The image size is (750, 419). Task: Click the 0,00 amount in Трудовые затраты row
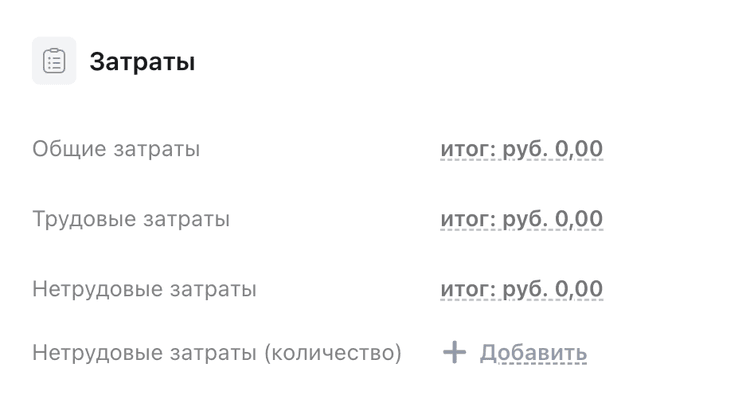579,219
